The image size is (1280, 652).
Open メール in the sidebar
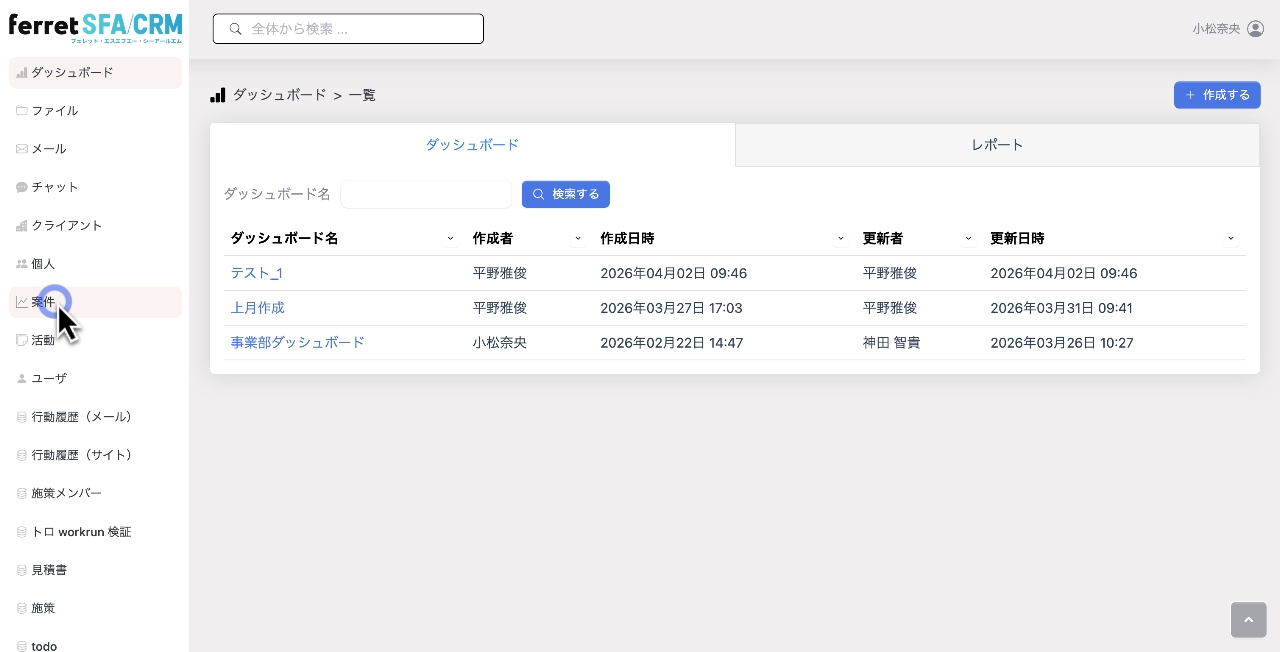click(x=95, y=149)
